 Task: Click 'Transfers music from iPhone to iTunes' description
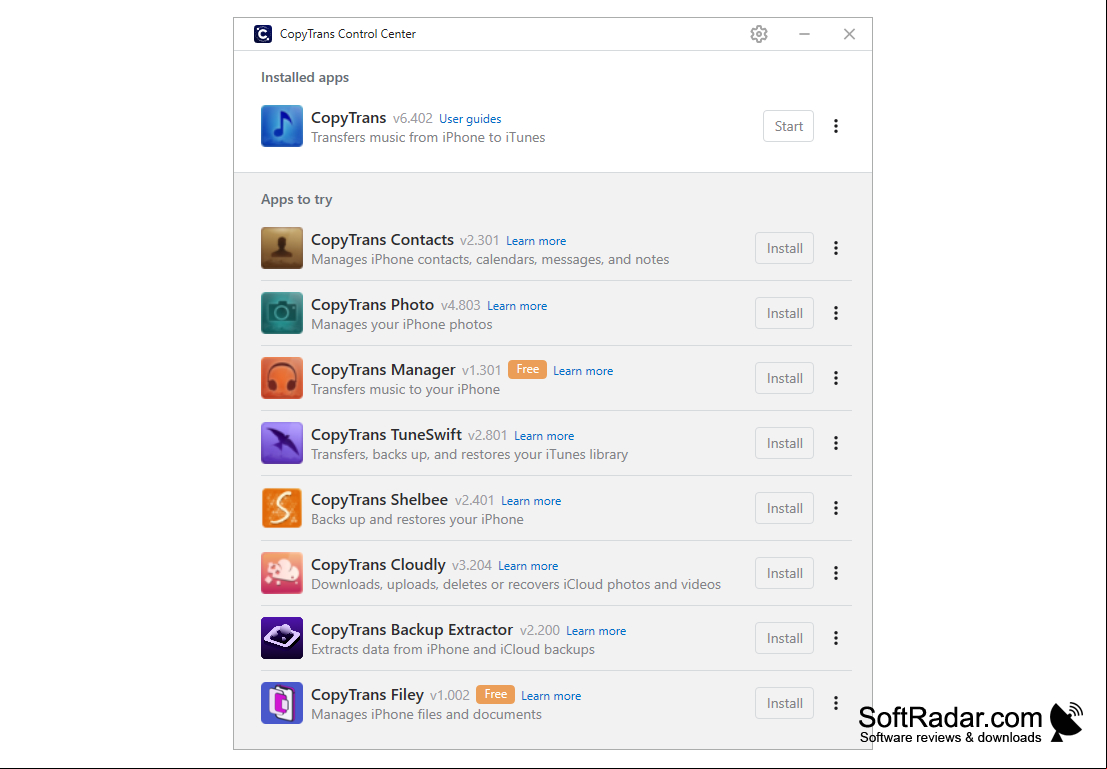pos(428,138)
